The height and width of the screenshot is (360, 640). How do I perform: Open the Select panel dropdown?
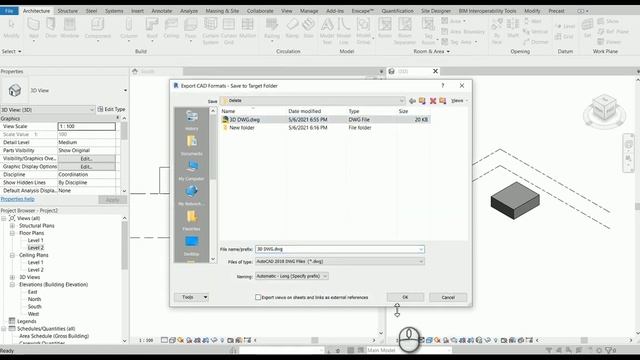click(x=11, y=51)
